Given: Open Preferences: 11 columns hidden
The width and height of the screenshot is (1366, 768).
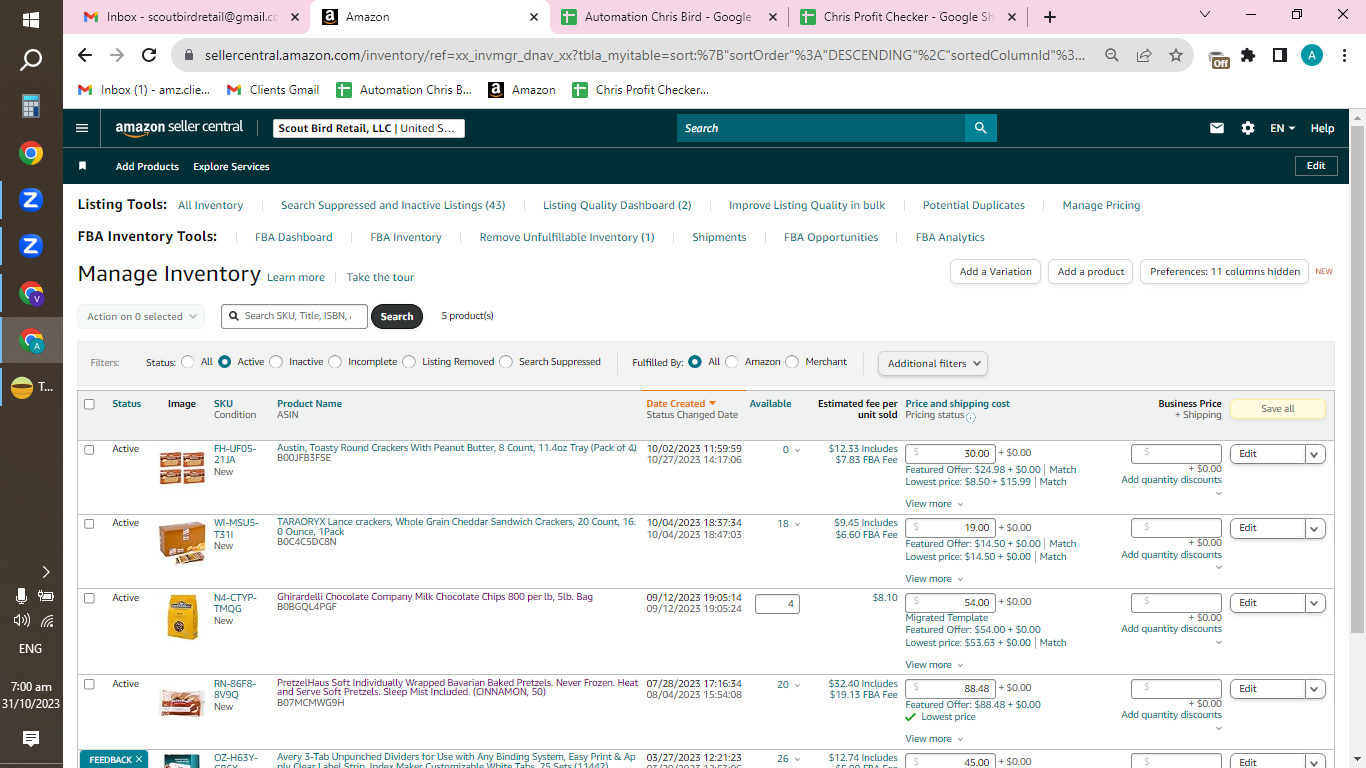Looking at the screenshot, I should 1224,271.
